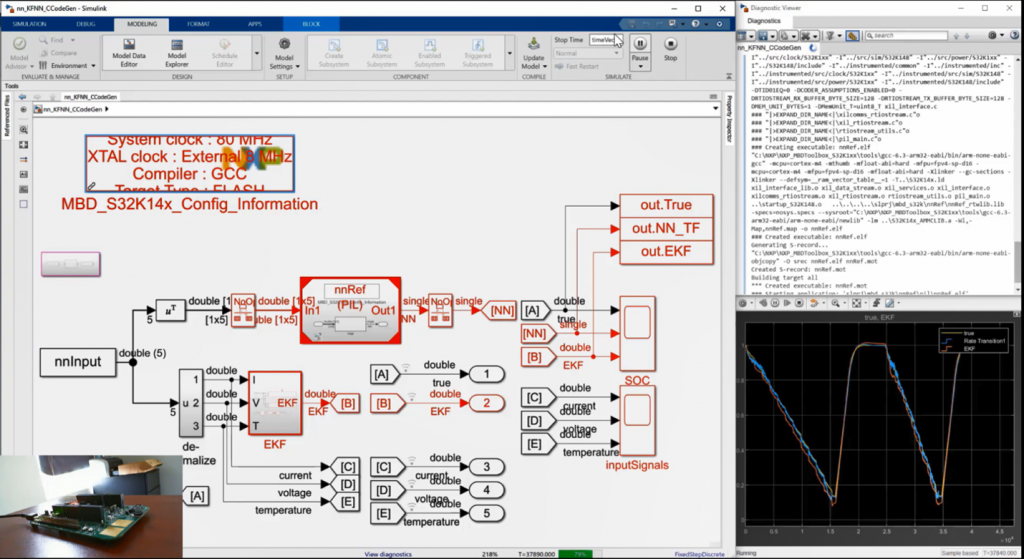This screenshot has height=559, width=1024.
Task: Click View diagnostics link in status bar
Action: tap(385, 553)
